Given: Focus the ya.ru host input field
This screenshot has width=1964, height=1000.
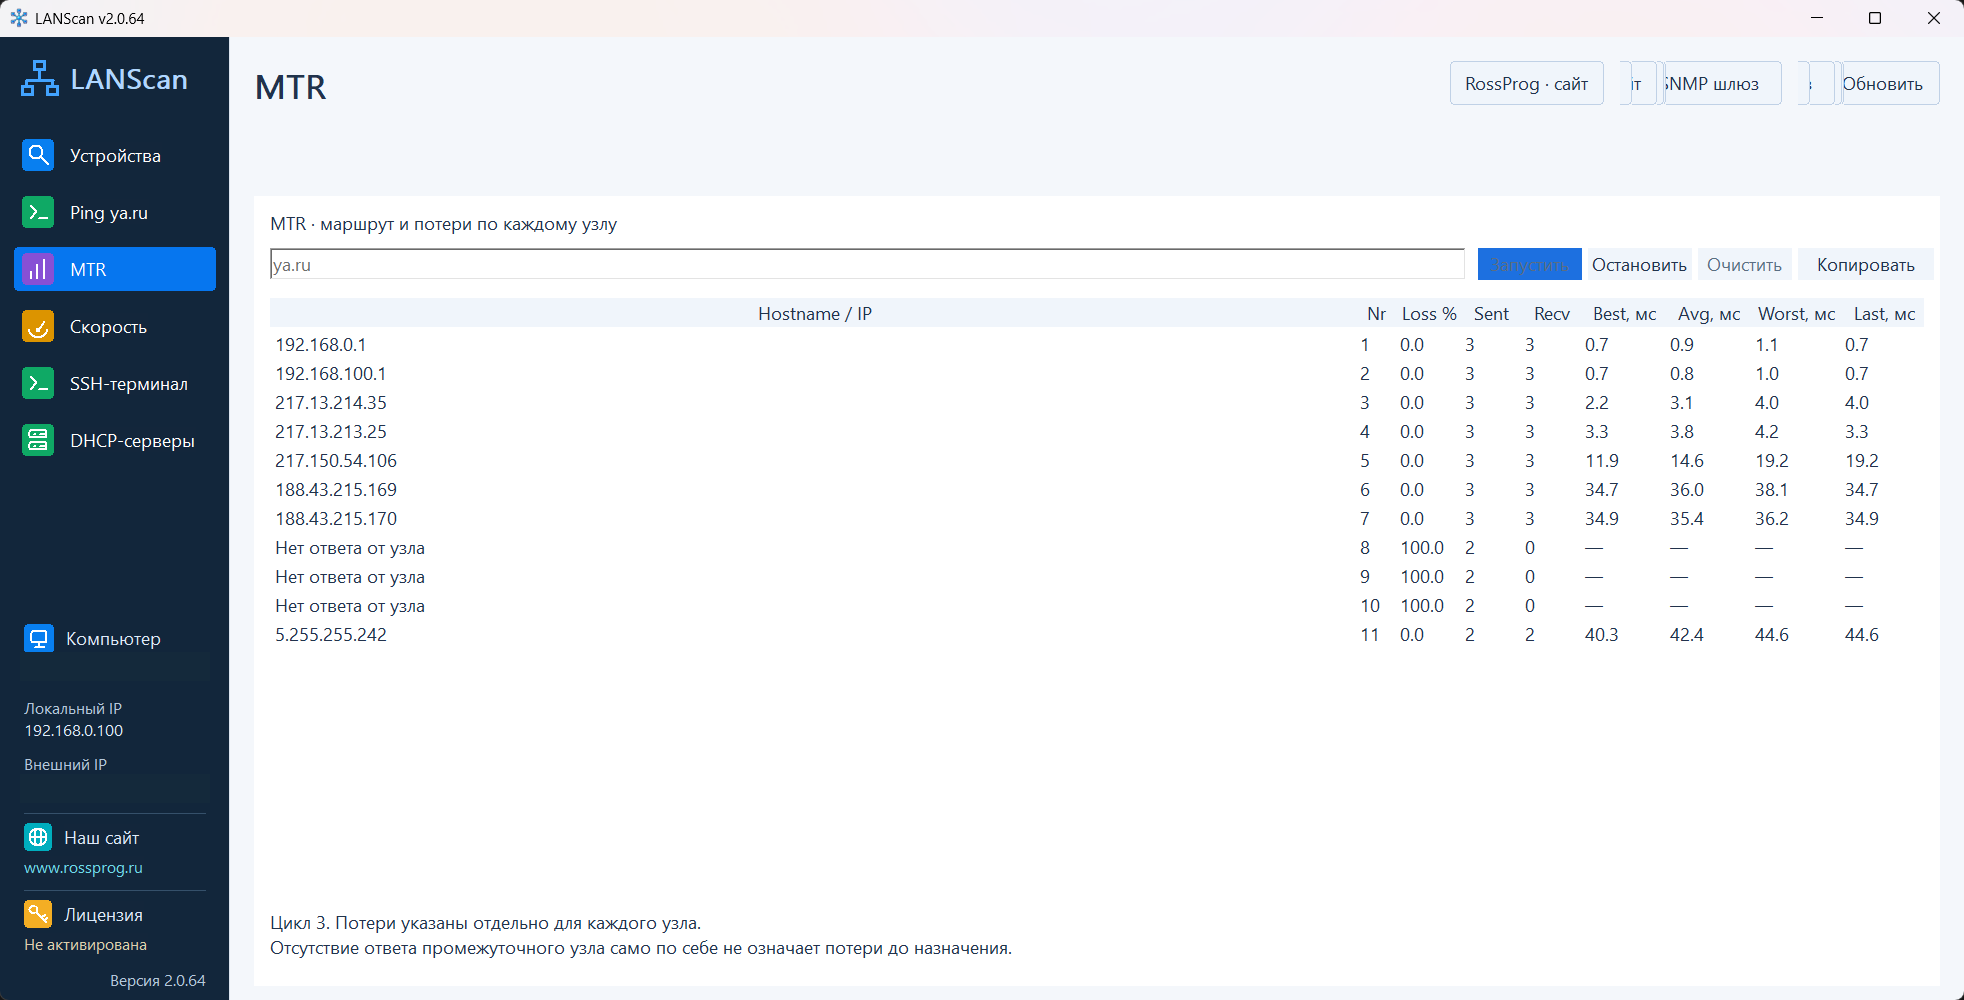Looking at the screenshot, I should 867,264.
